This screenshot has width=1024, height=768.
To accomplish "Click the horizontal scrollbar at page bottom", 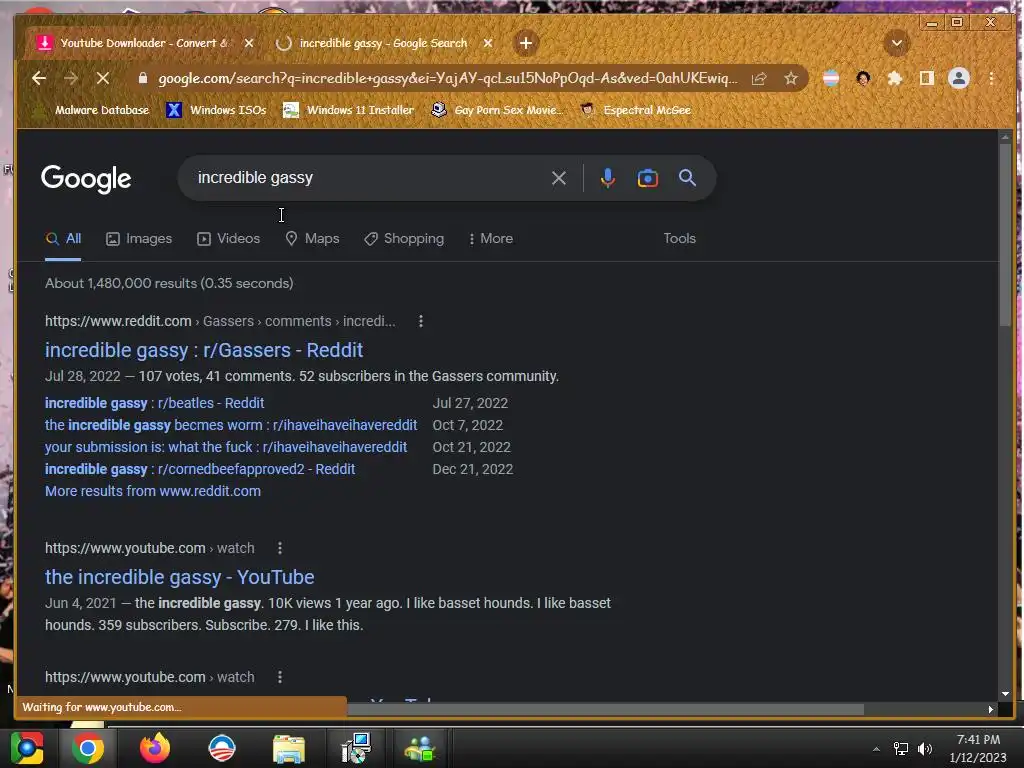I will tap(605, 709).
